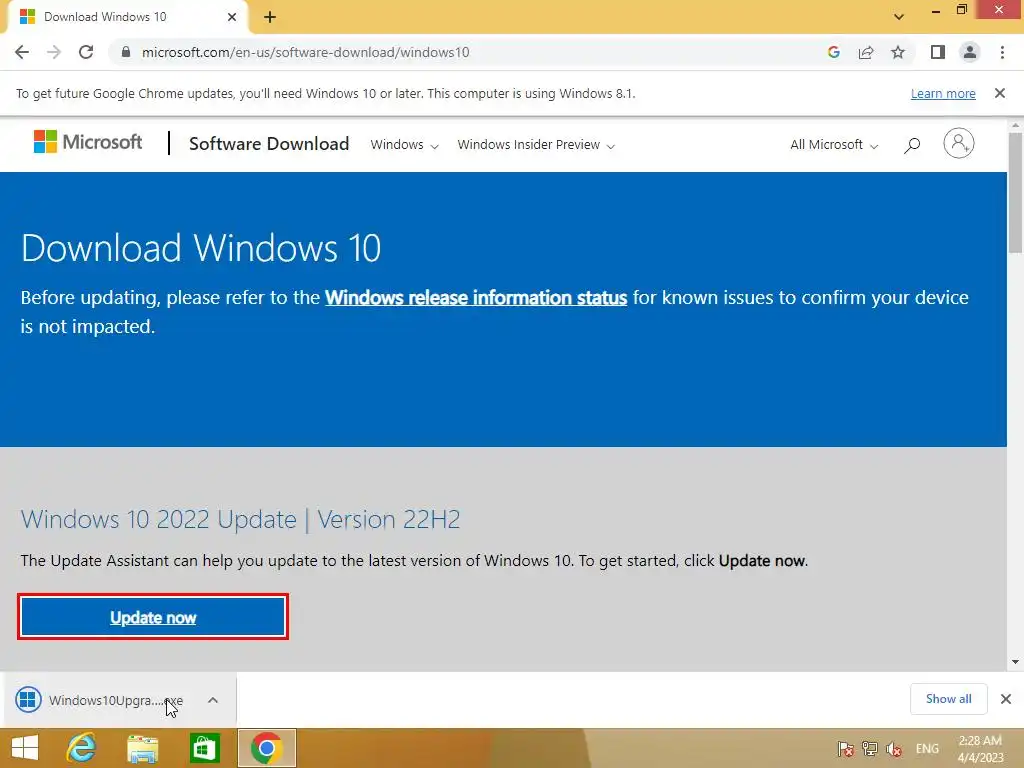Image resolution: width=1024 pixels, height=768 pixels.
Task: Open the taskbar clock and date
Action: 980,749
